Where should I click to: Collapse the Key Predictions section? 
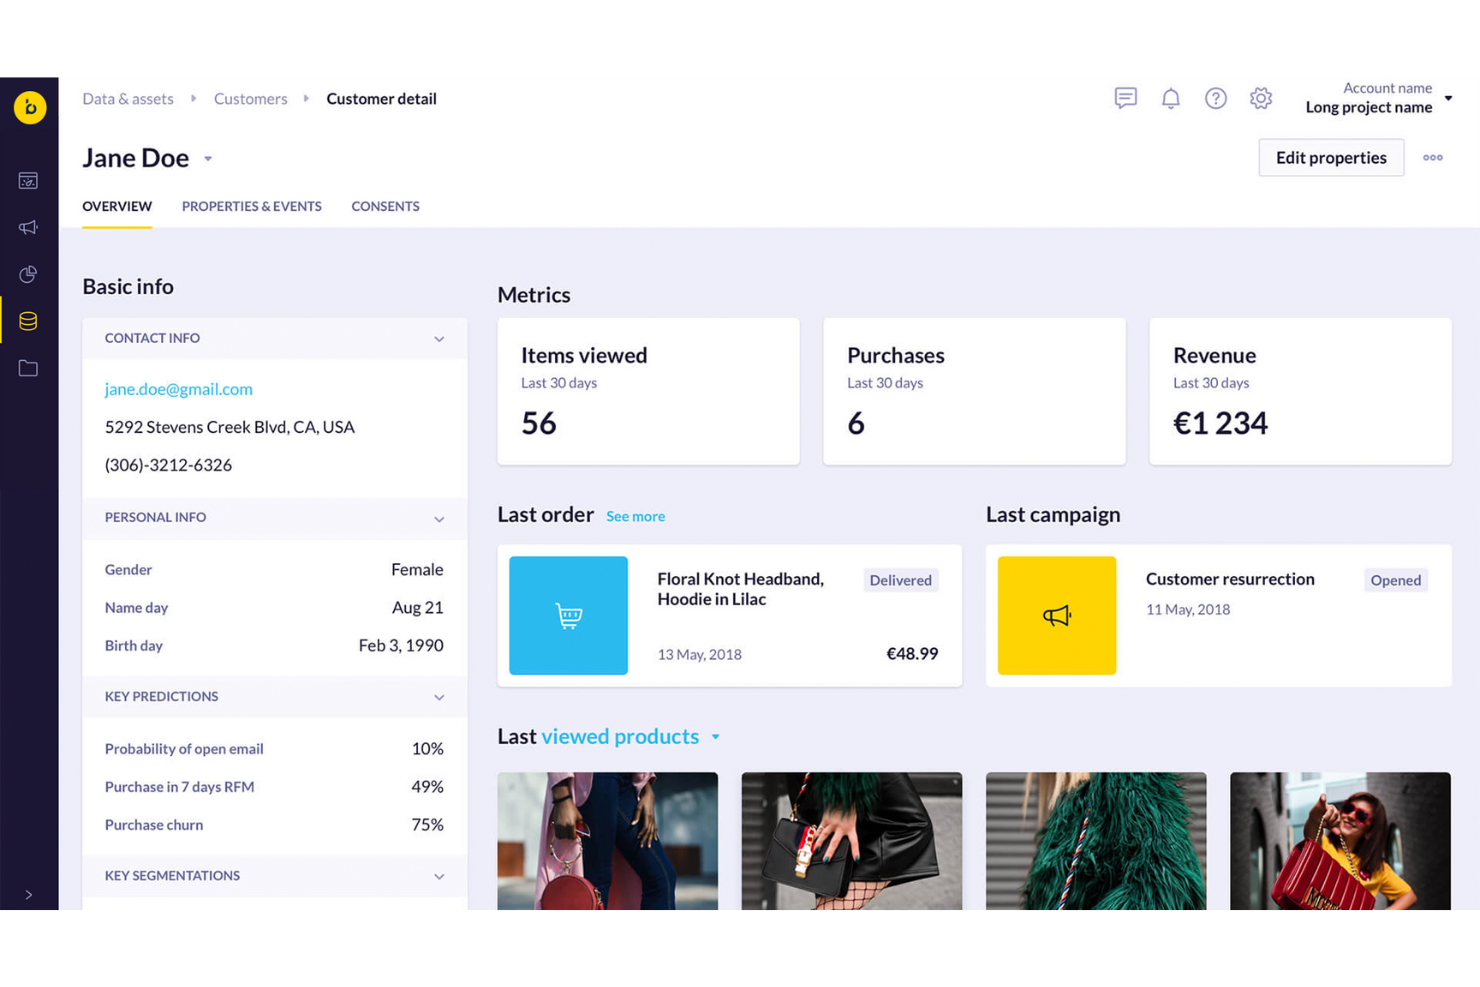tap(439, 697)
